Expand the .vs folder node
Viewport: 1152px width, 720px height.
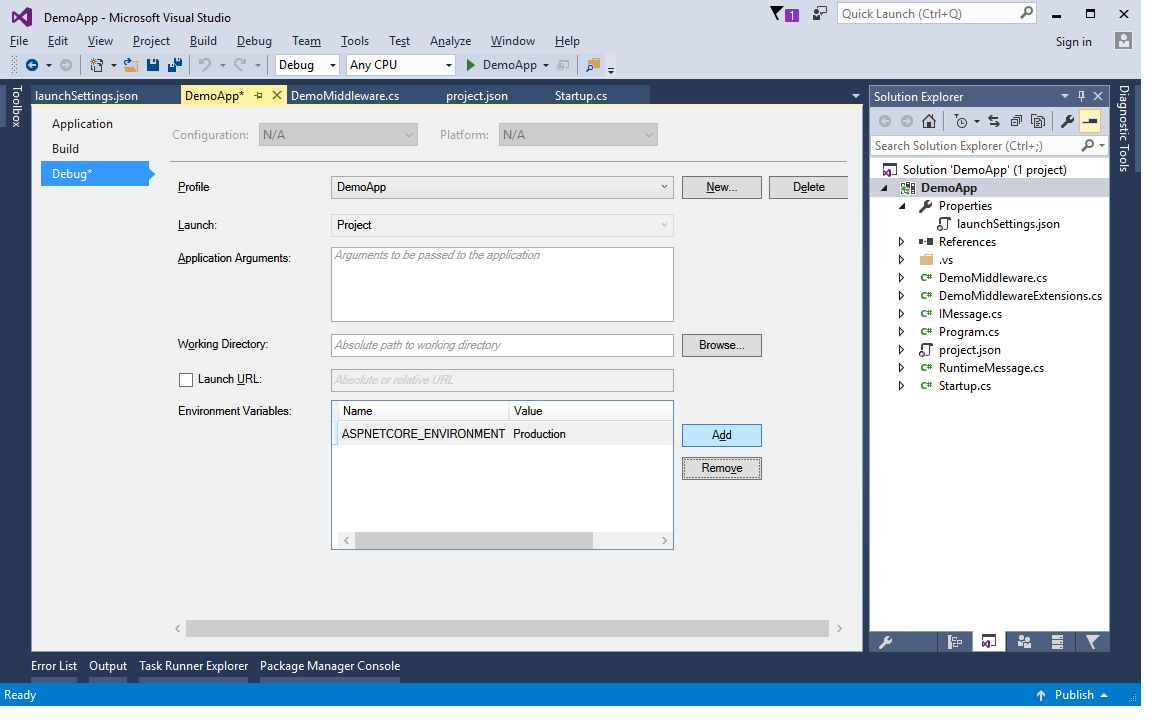(x=901, y=260)
